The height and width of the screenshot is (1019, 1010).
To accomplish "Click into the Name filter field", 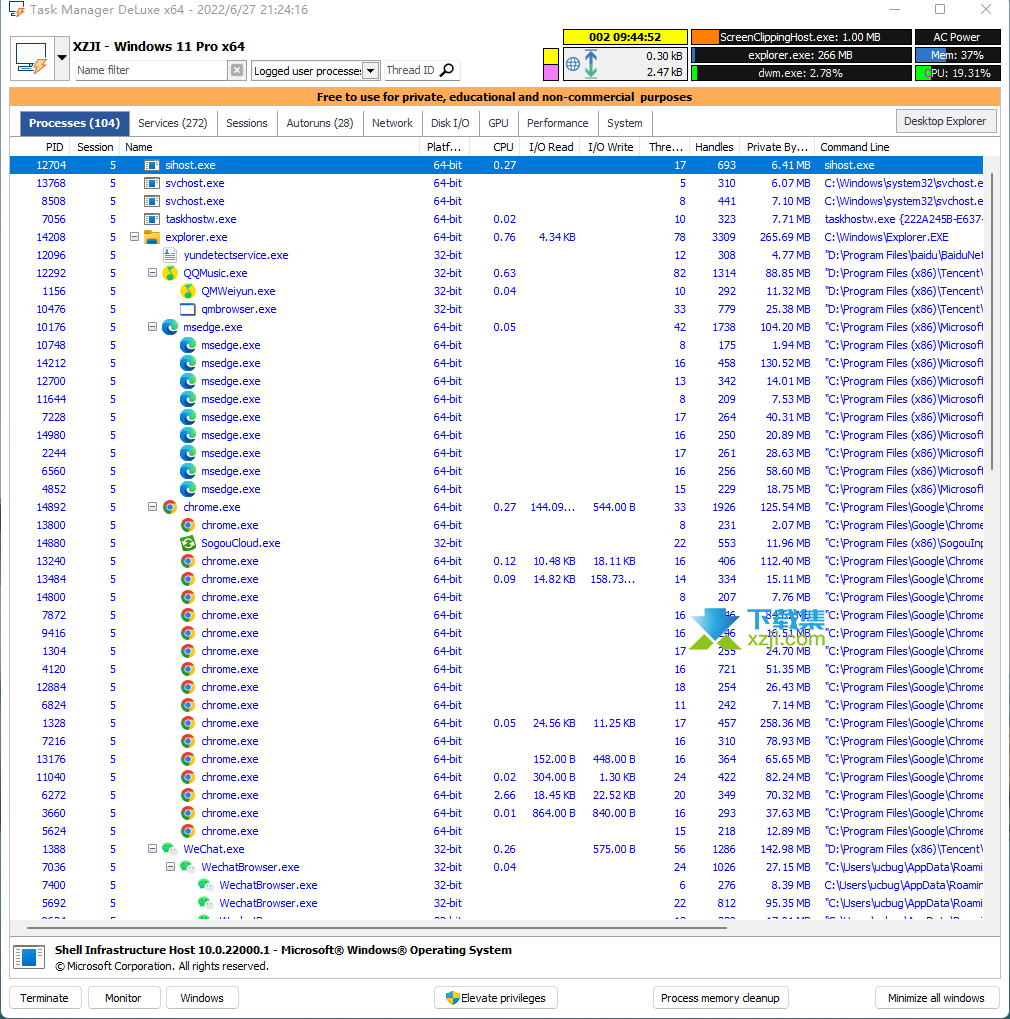I will point(151,70).
